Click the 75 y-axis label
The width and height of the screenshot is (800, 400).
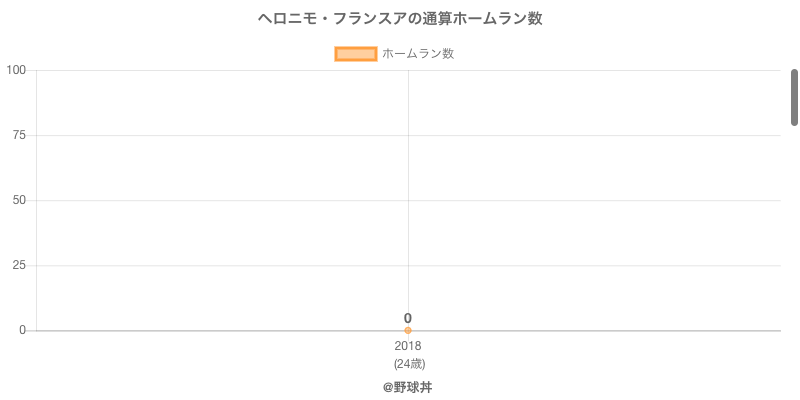pyautogui.click(x=19, y=135)
